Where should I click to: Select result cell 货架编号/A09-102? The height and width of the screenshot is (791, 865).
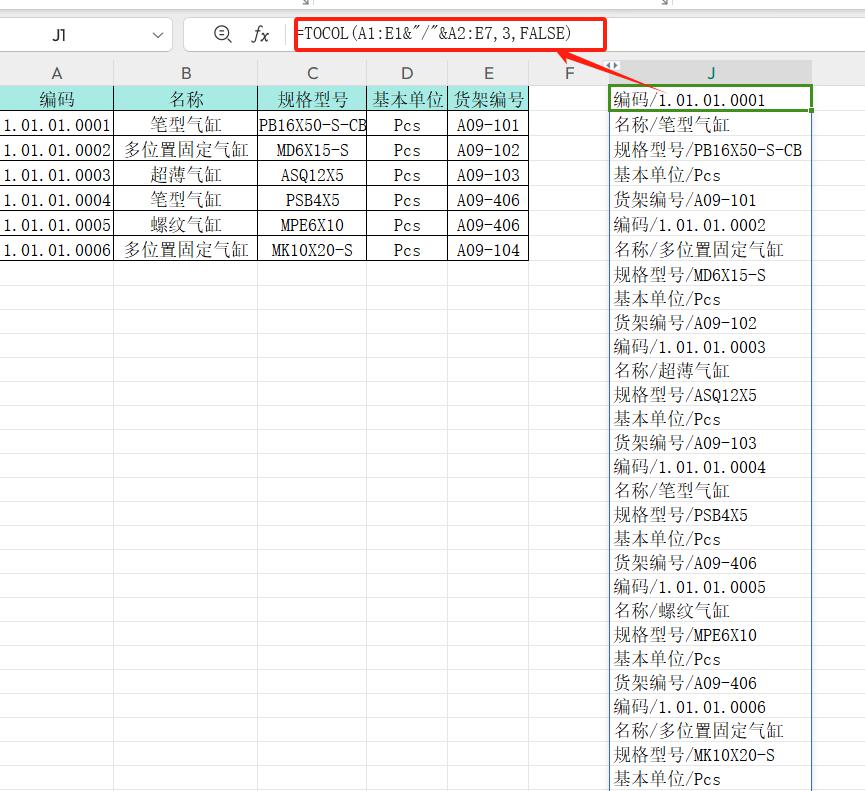[x=711, y=322]
